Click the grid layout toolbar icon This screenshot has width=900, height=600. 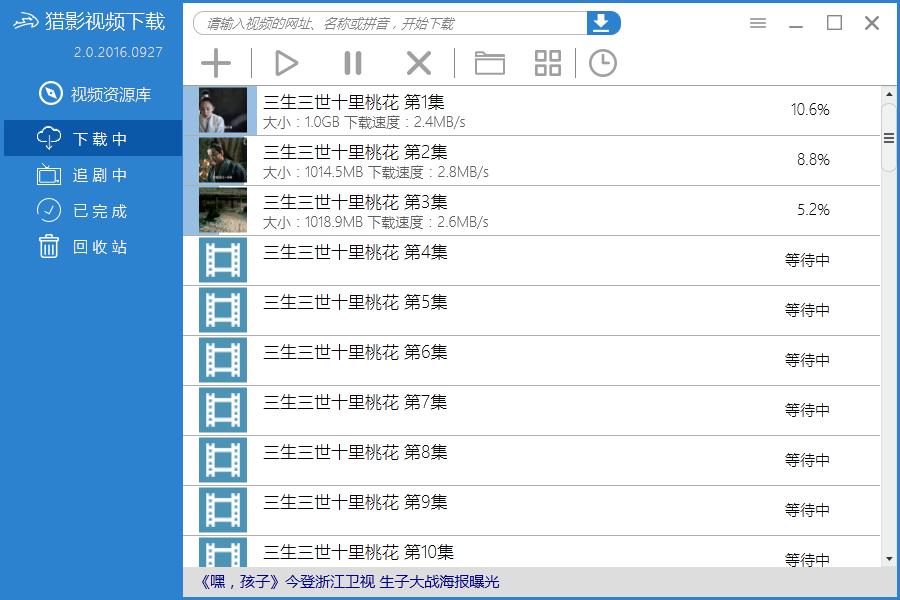point(546,62)
